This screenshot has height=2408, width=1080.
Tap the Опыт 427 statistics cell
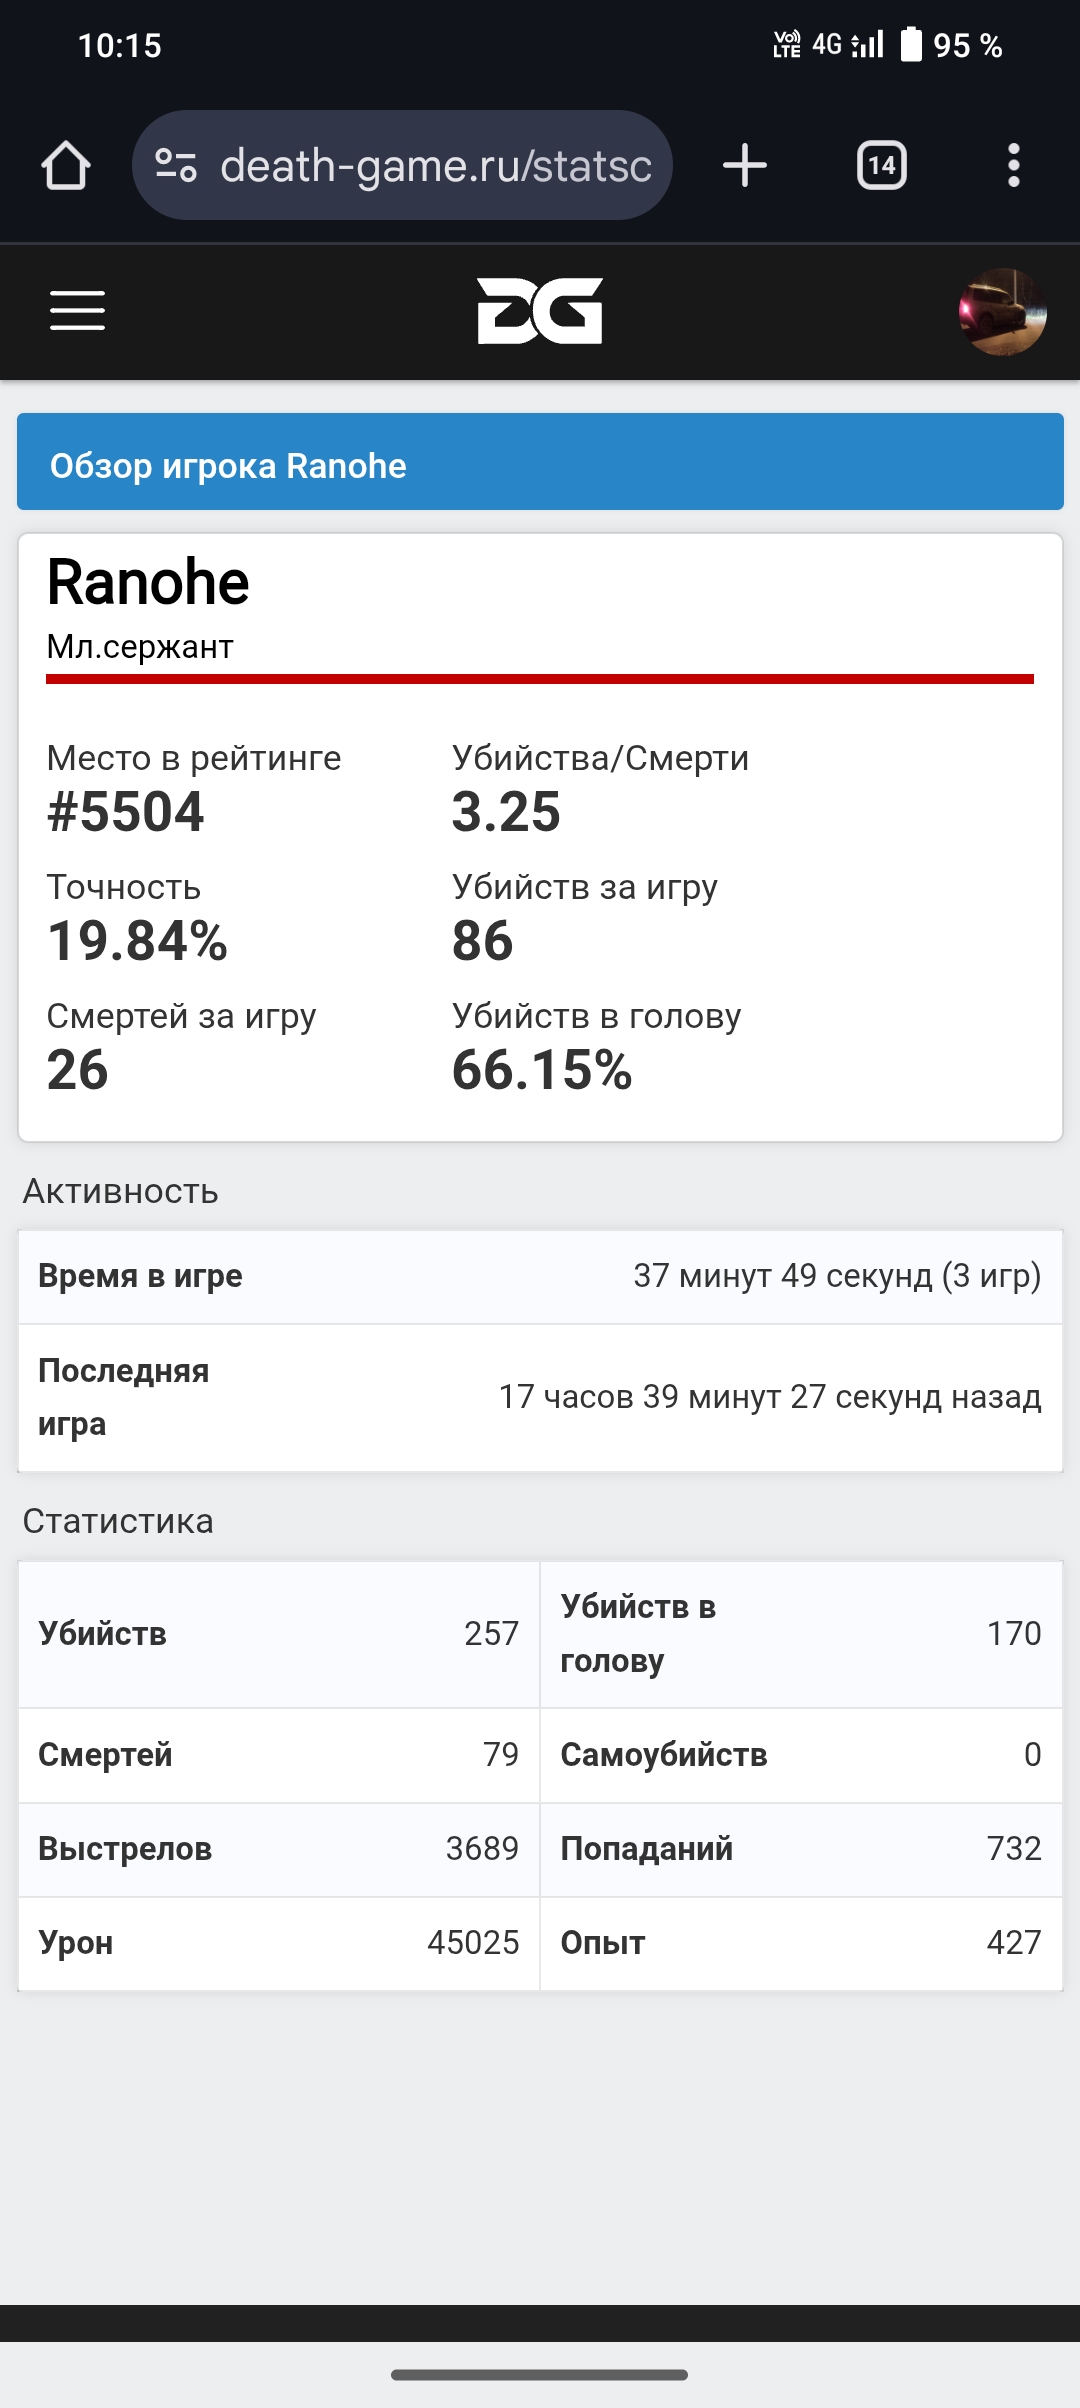coord(801,1943)
